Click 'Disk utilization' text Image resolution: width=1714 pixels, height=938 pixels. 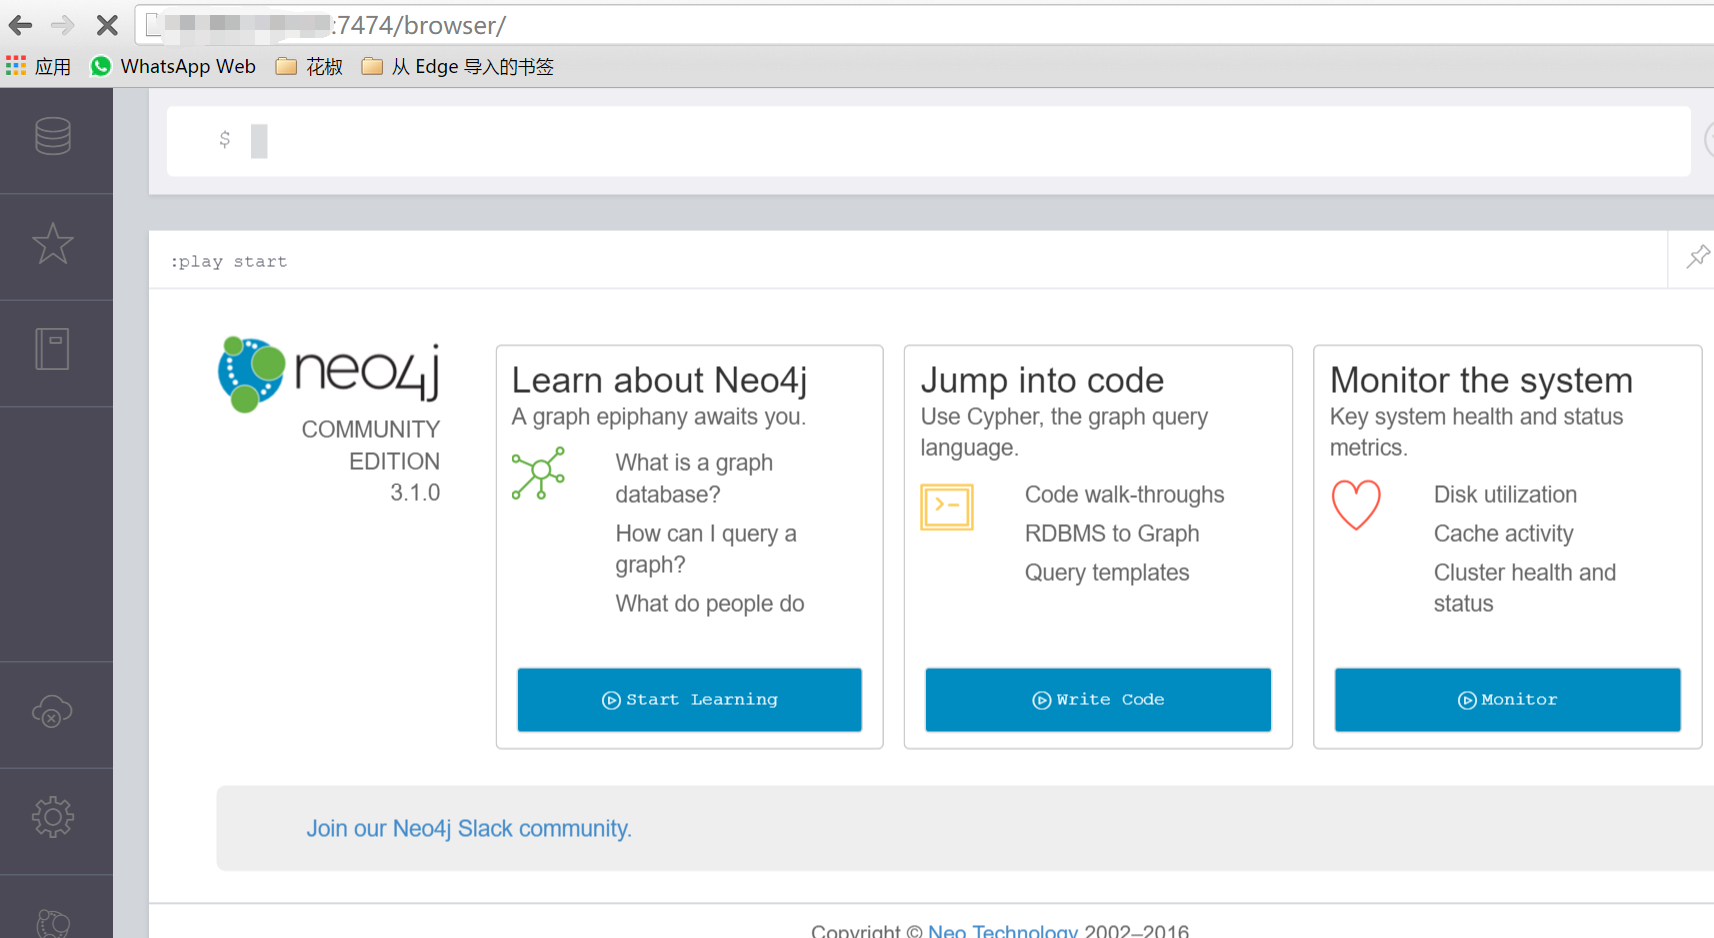coord(1505,494)
